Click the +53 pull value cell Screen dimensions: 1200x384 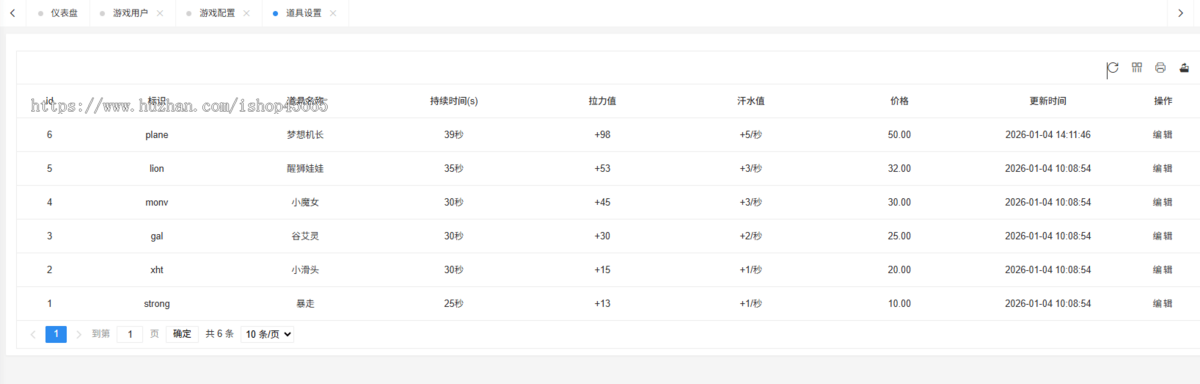(602, 169)
